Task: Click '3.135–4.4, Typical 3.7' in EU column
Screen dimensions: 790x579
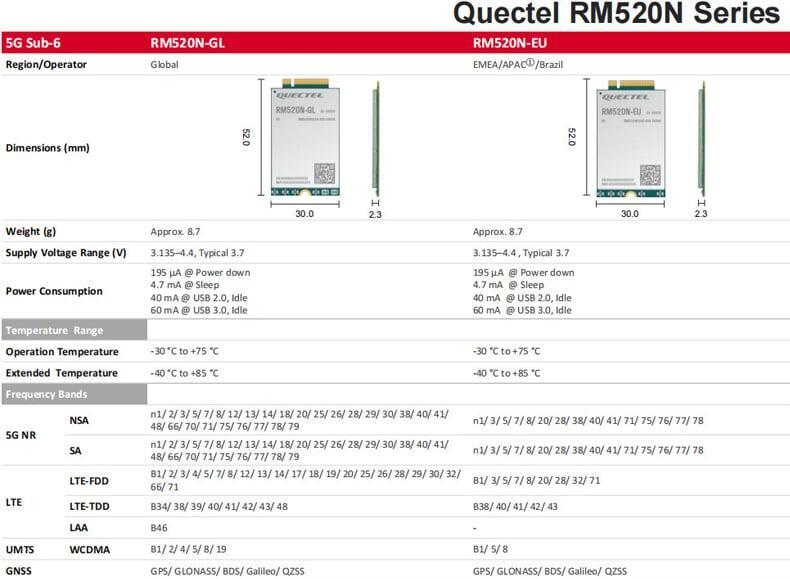Action: tap(521, 253)
